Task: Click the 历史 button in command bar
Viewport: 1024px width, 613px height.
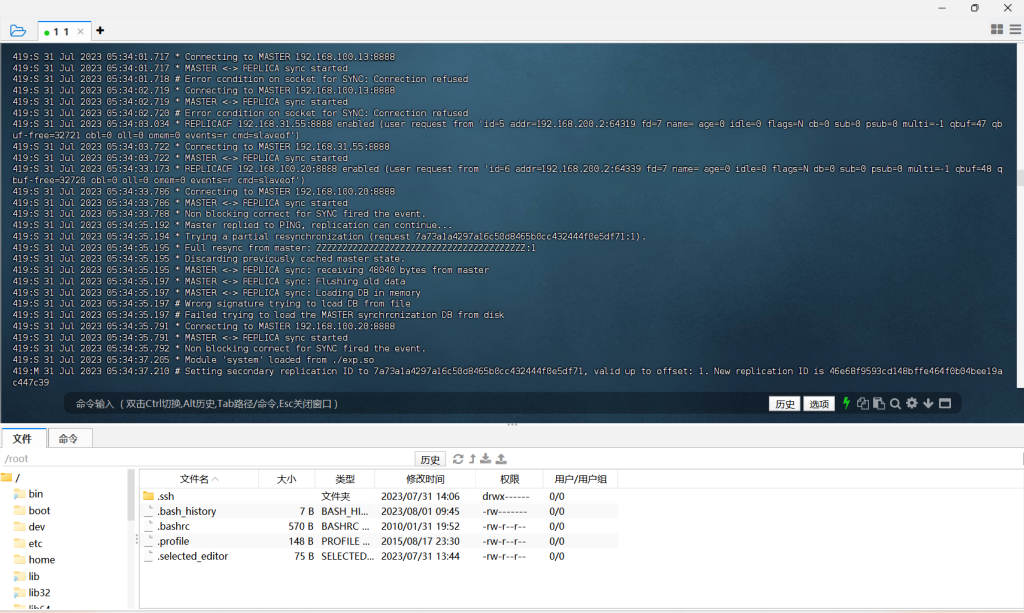Action: (784, 404)
